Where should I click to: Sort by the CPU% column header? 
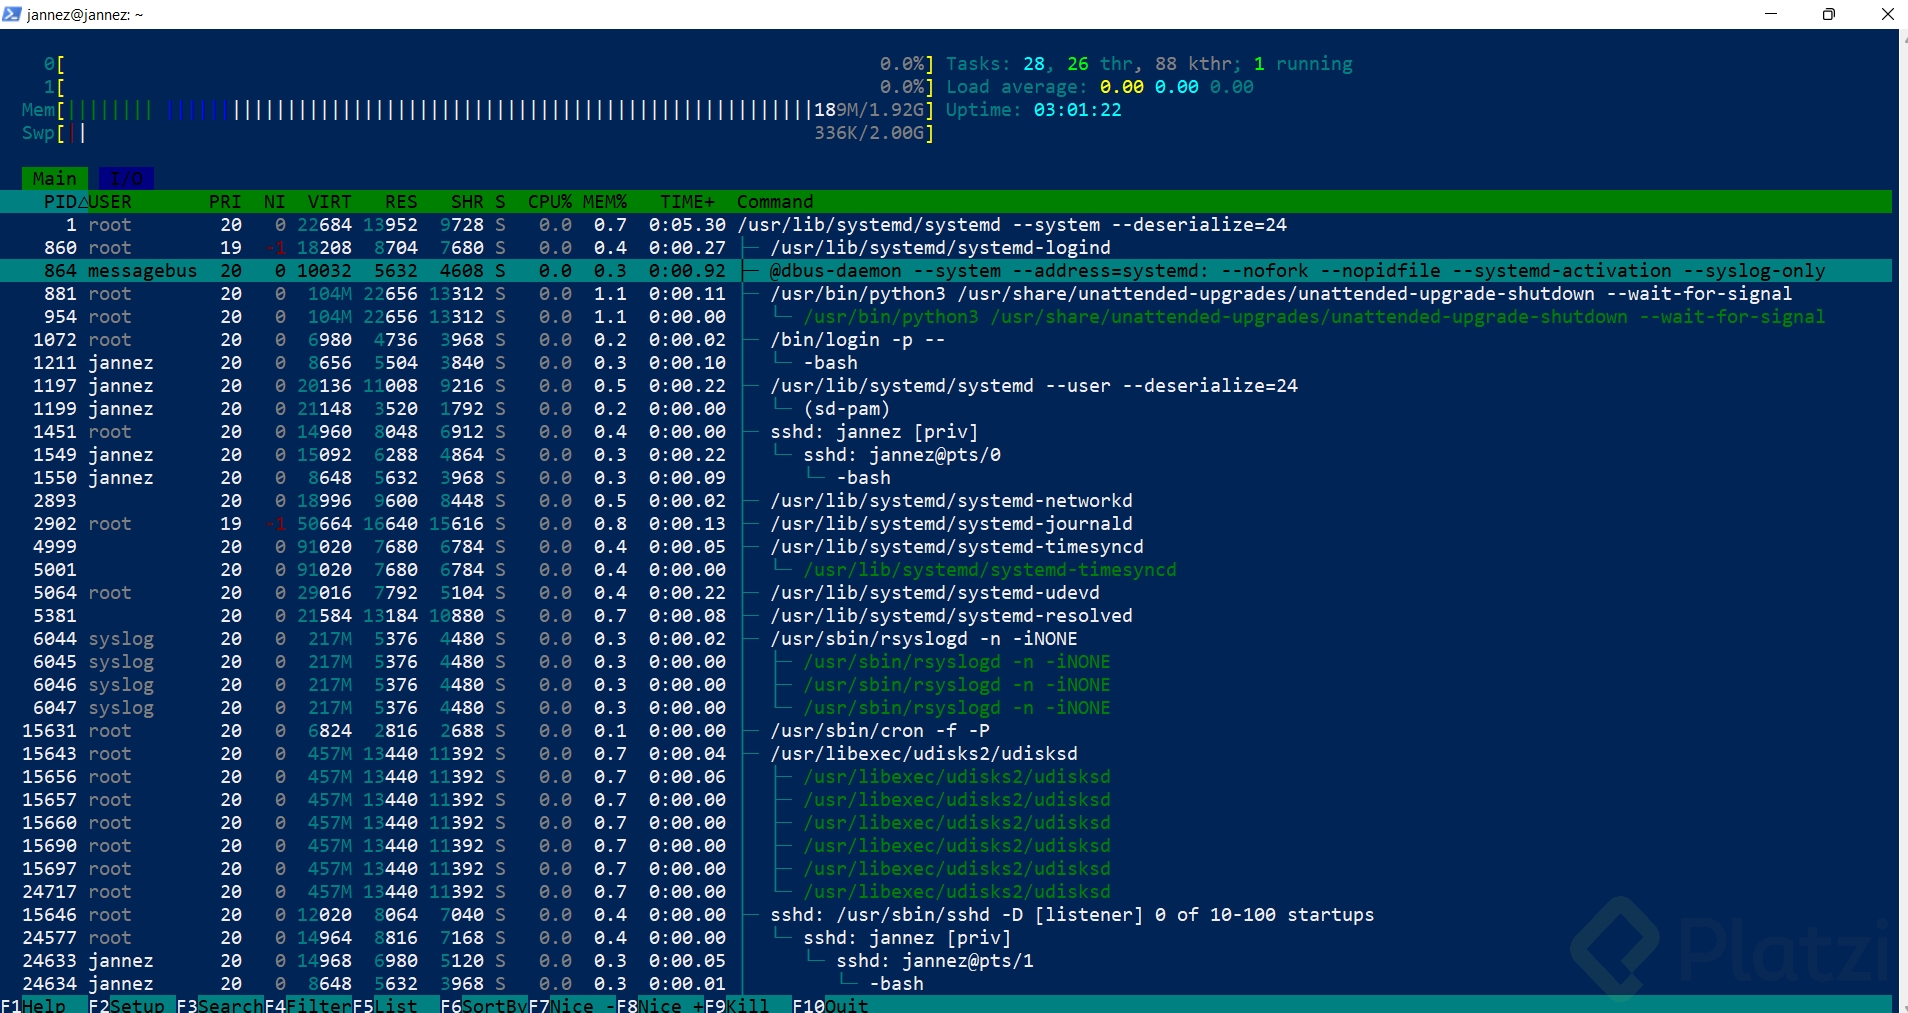click(x=550, y=202)
